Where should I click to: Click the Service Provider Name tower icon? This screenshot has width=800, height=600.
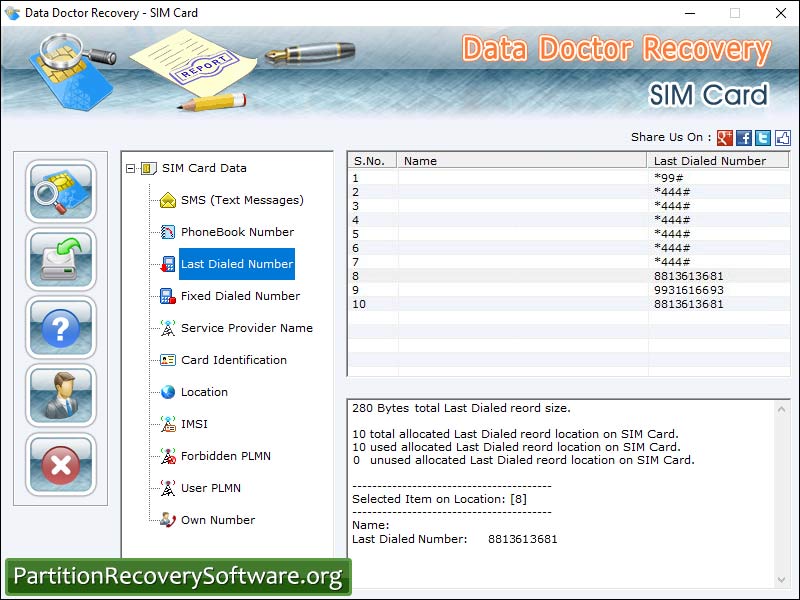tap(168, 328)
